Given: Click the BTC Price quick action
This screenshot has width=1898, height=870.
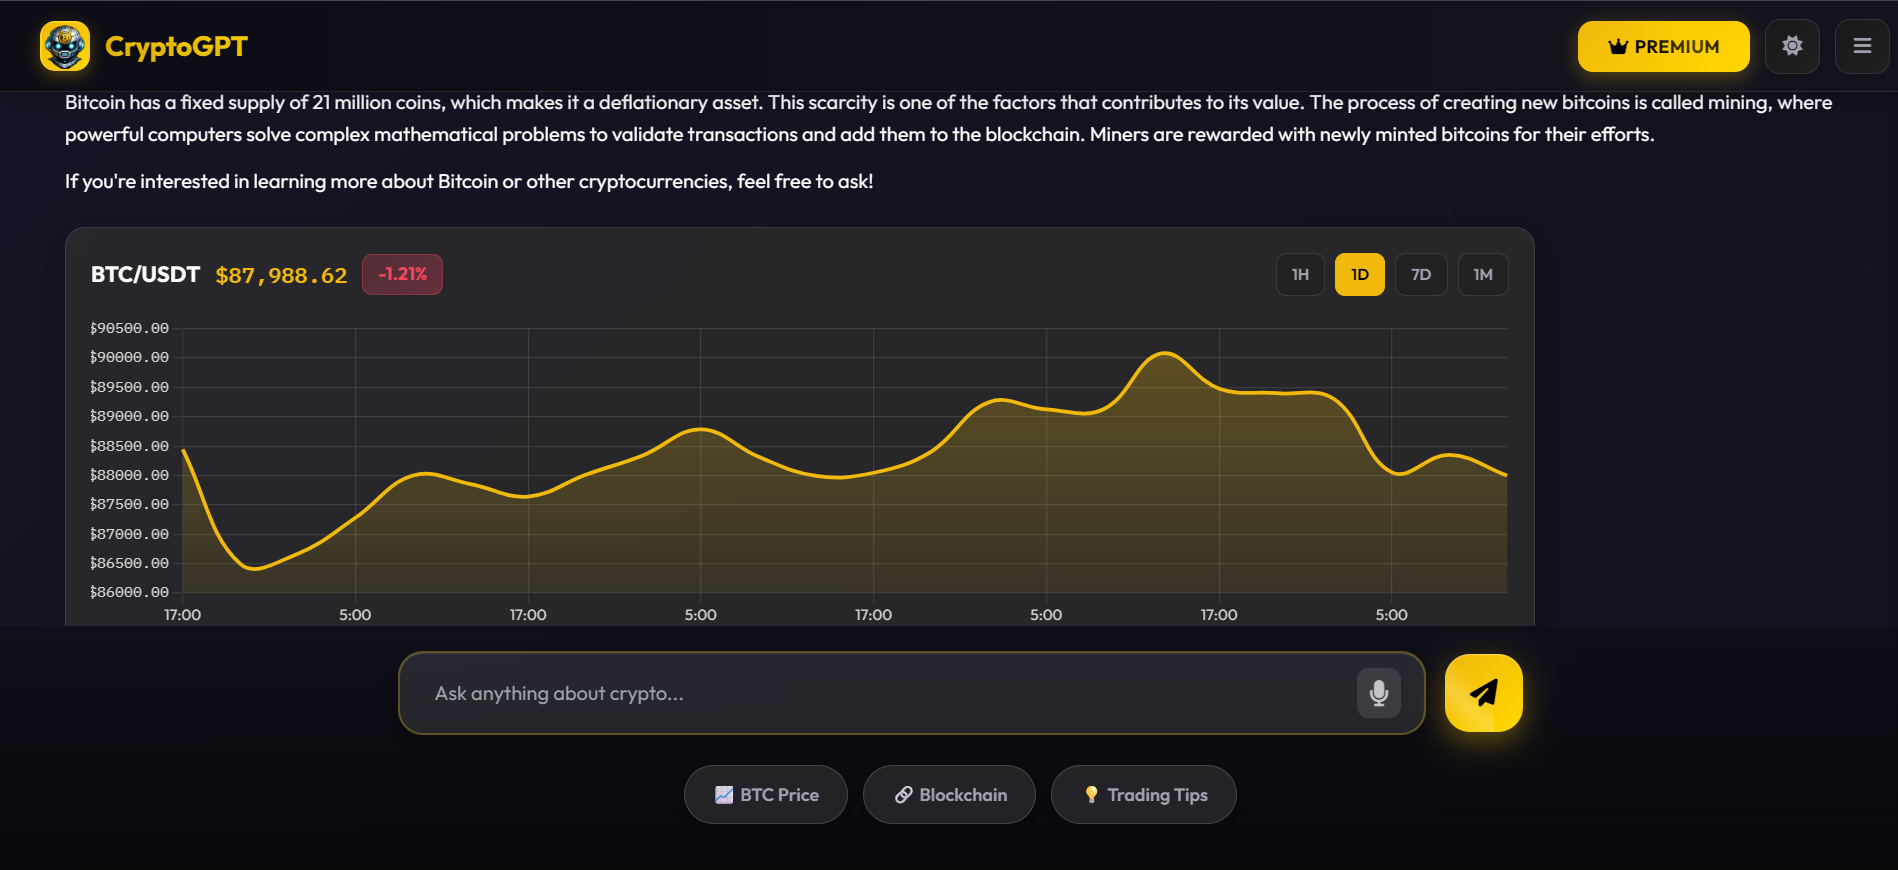Looking at the screenshot, I should click(x=766, y=794).
